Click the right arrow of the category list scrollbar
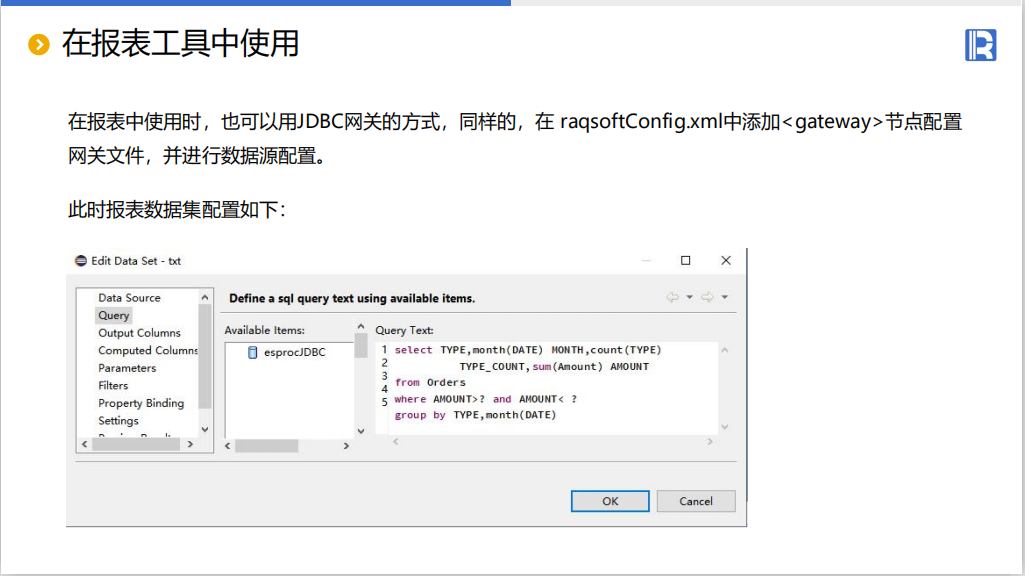Image resolution: width=1025 pixels, height=576 pixels. [190, 444]
